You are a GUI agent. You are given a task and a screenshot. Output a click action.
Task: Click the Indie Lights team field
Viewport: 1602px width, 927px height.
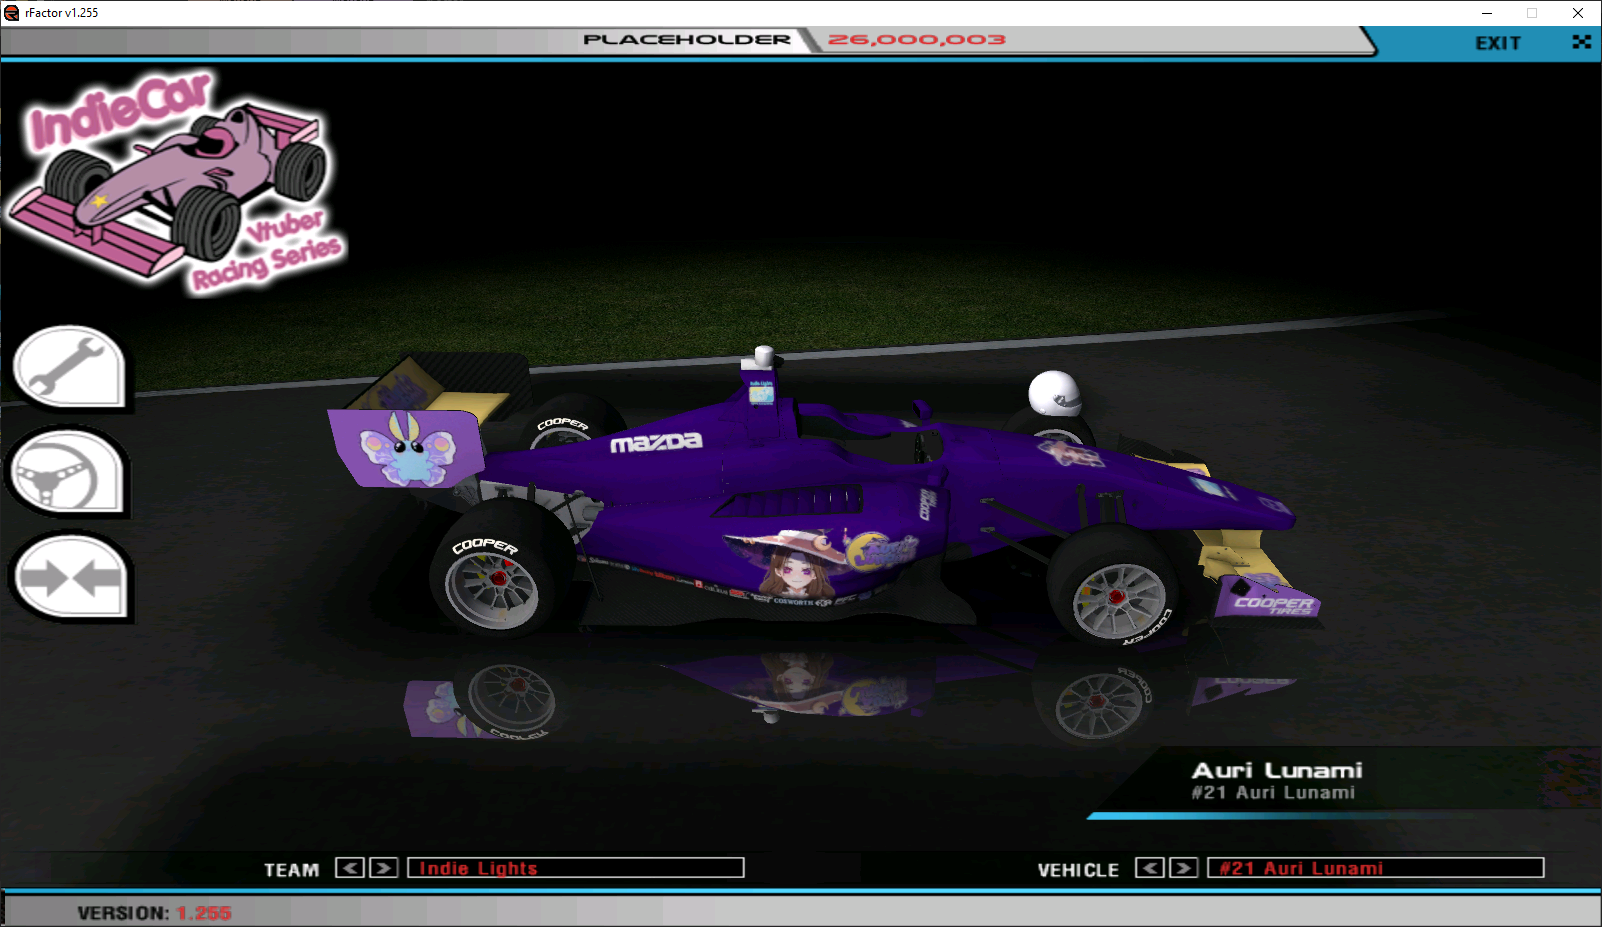(575, 868)
